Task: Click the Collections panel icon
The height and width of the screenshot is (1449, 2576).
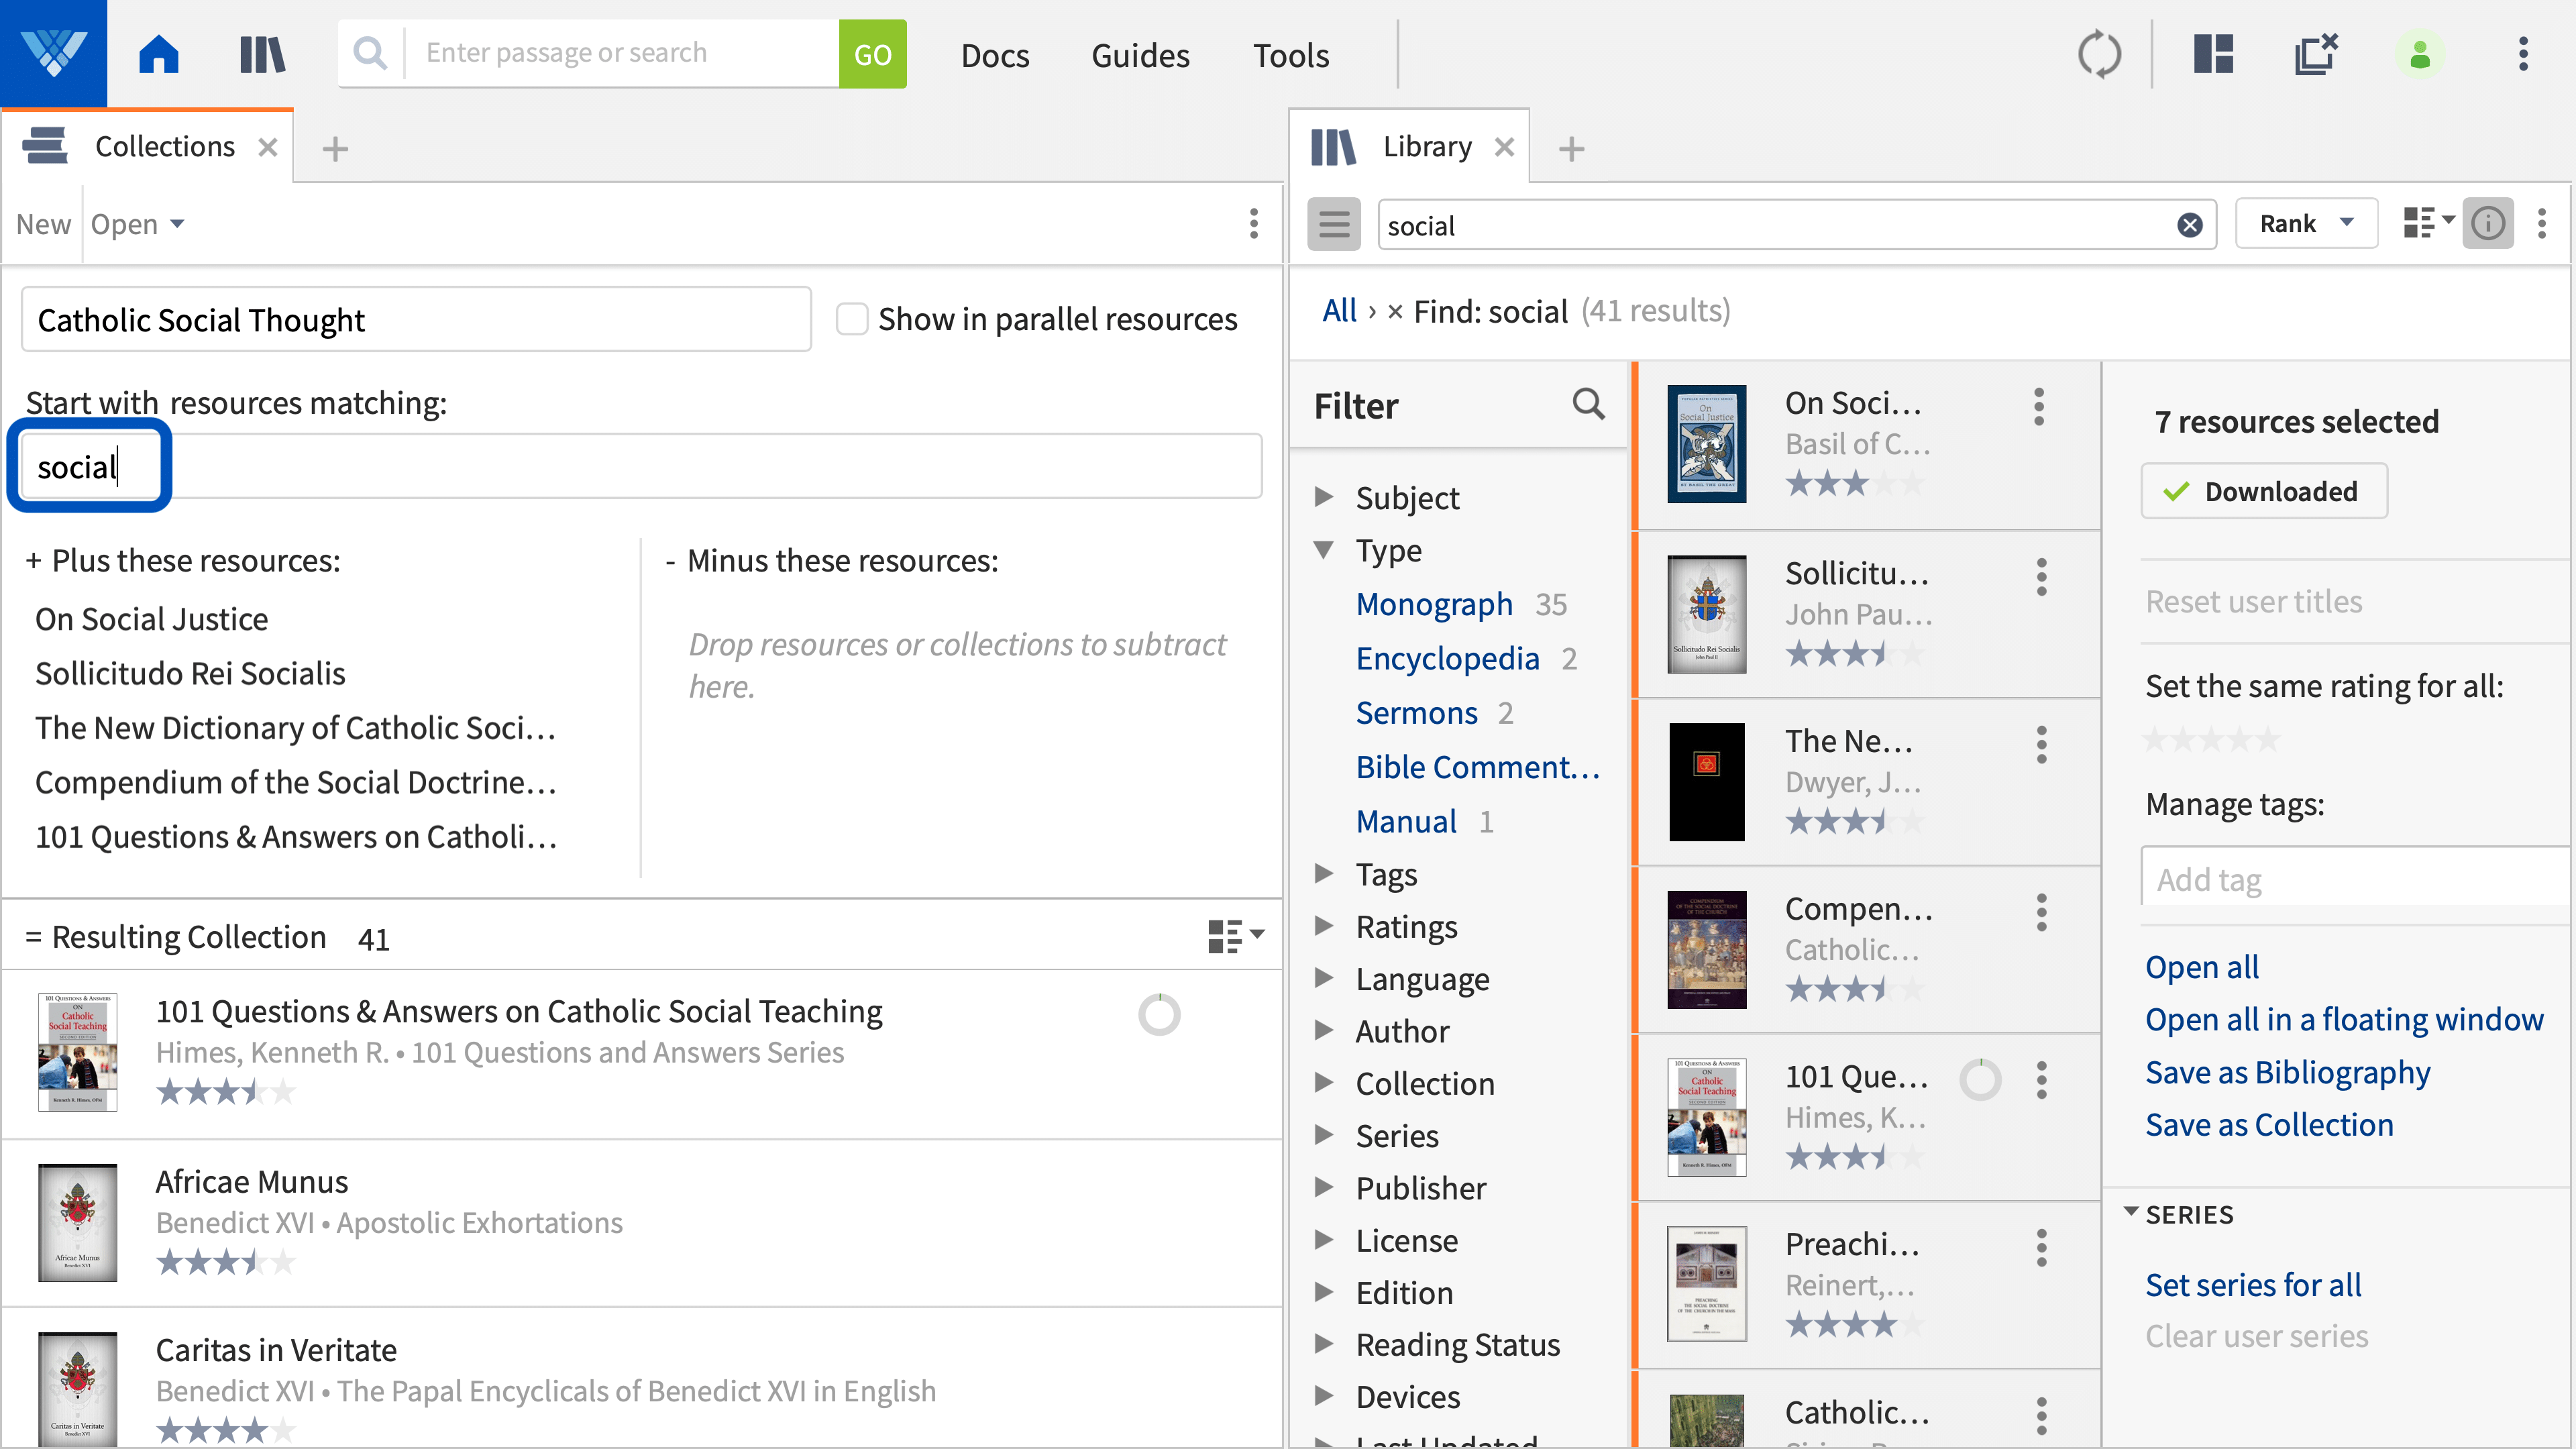Action: pyautogui.click(x=45, y=146)
